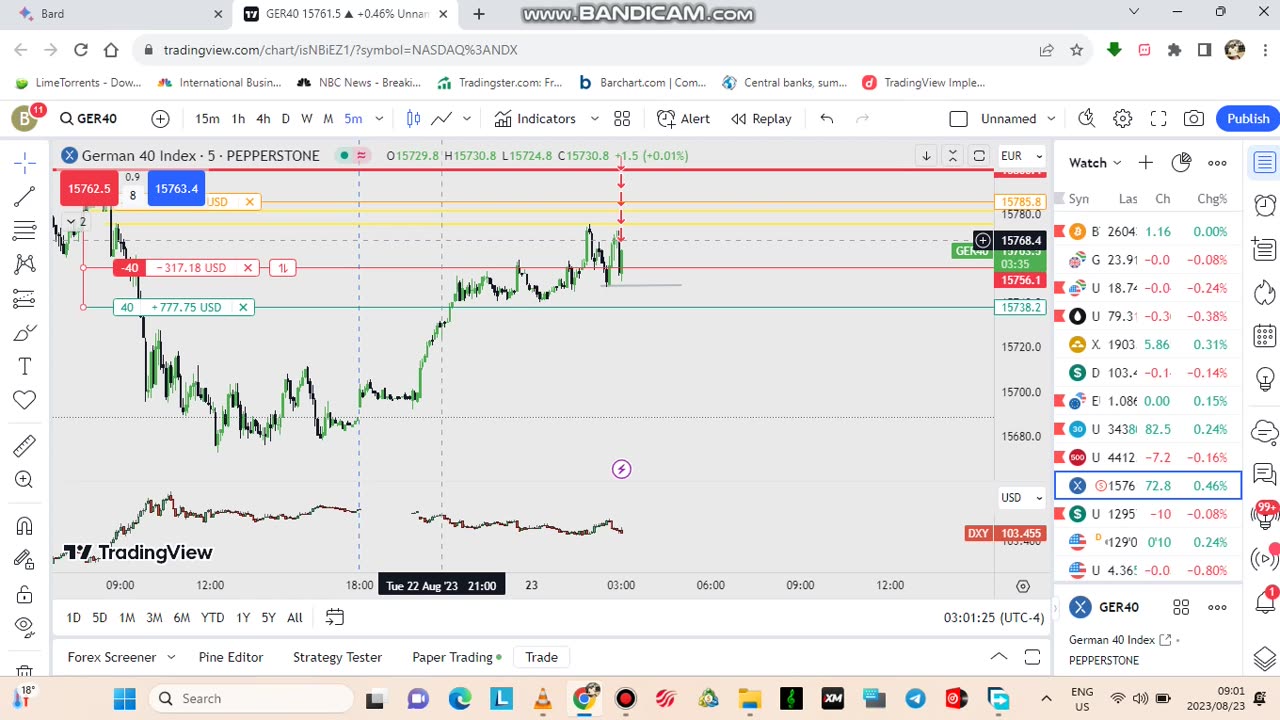Open the candlestick chart style selector
1280x720 pixels.
[413, 118]
